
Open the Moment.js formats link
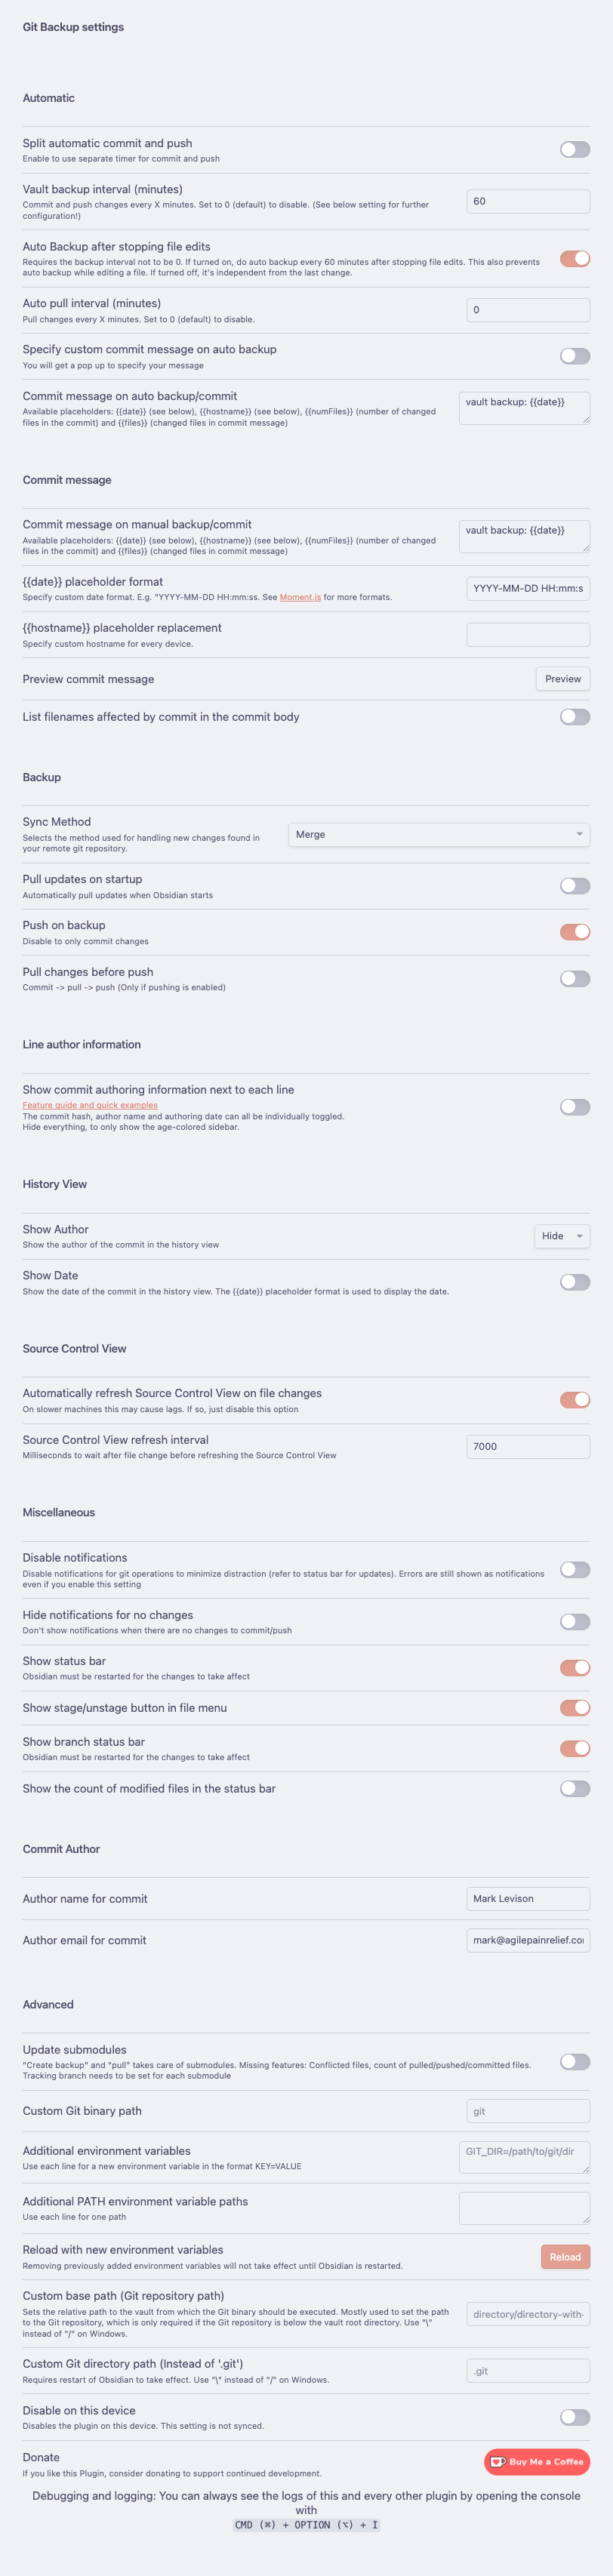tap(300, 597)
